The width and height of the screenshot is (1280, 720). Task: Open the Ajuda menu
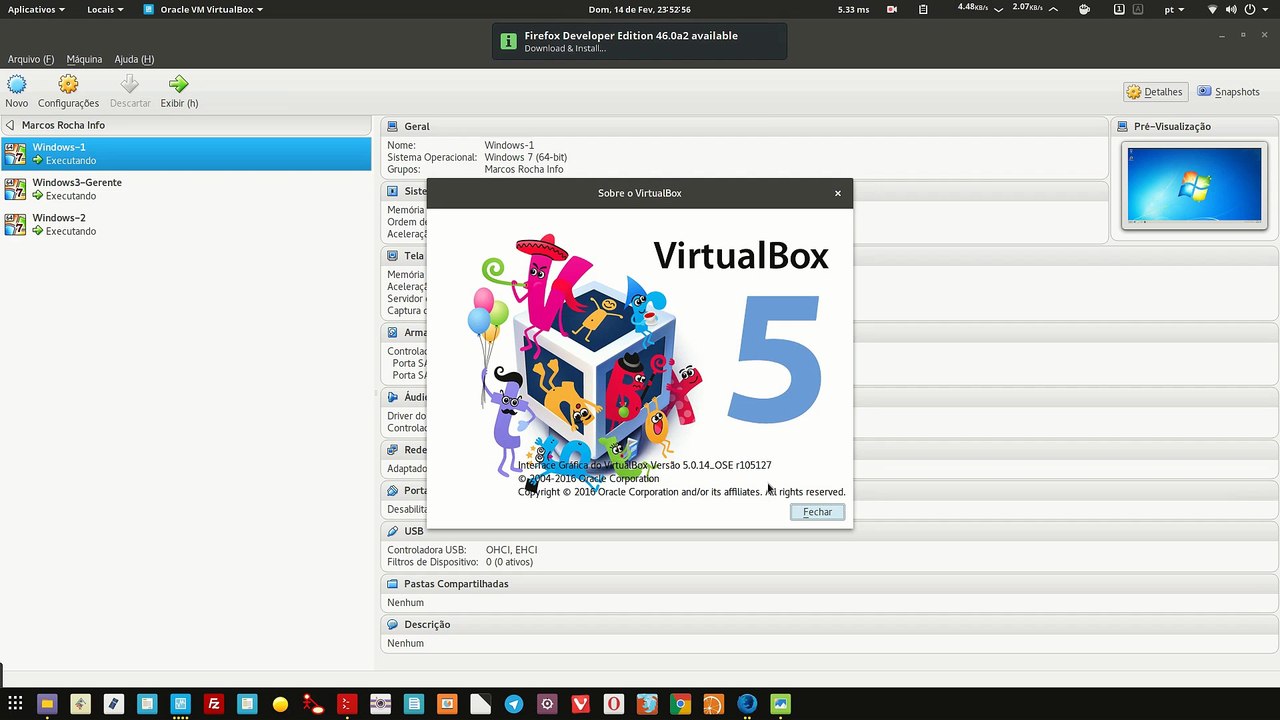coord(134,59)
